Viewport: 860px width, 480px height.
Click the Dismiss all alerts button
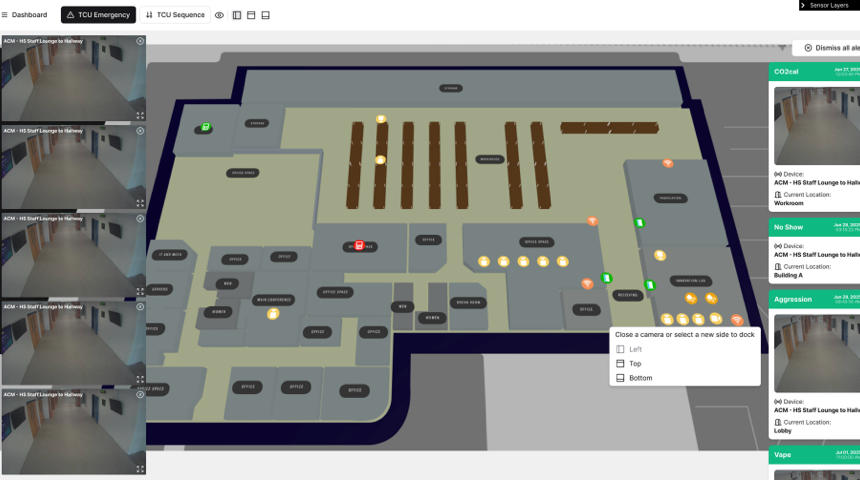(x=825, y=48)
